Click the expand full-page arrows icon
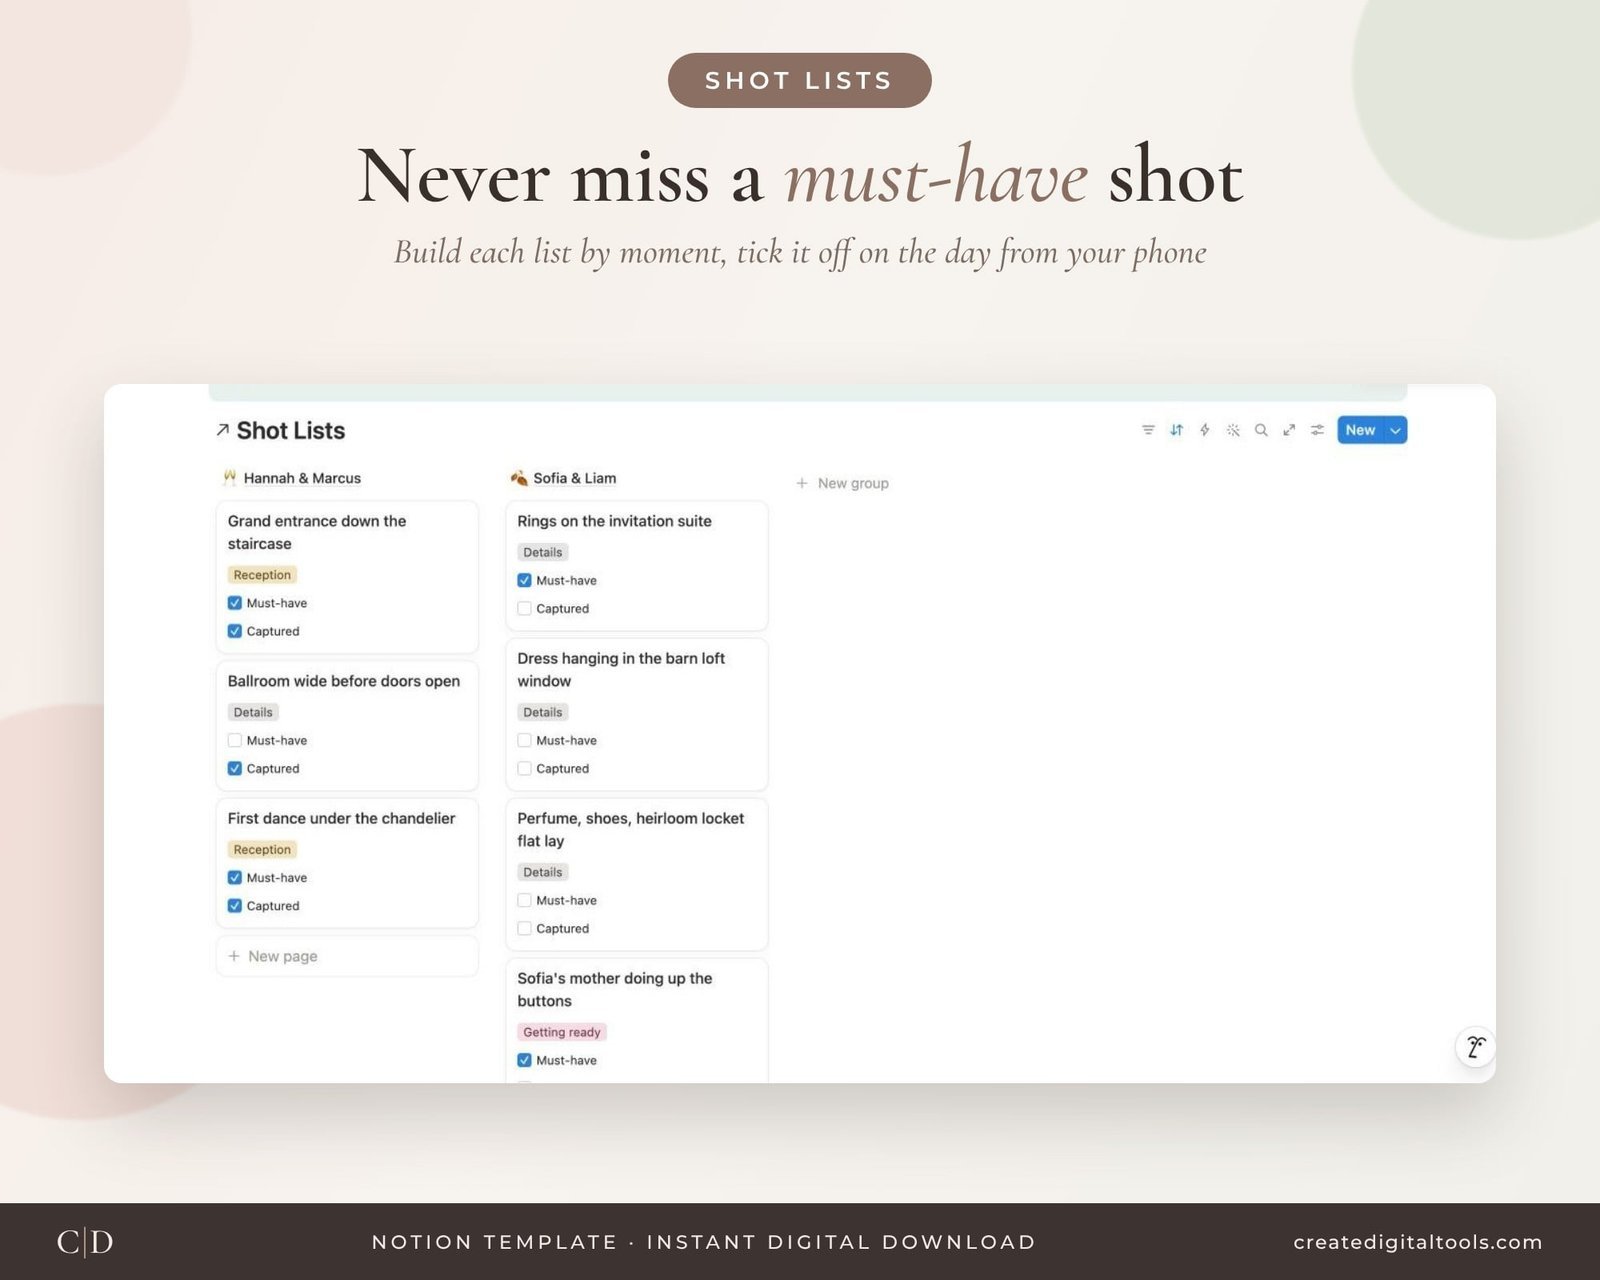 [x=1289, y=430]
